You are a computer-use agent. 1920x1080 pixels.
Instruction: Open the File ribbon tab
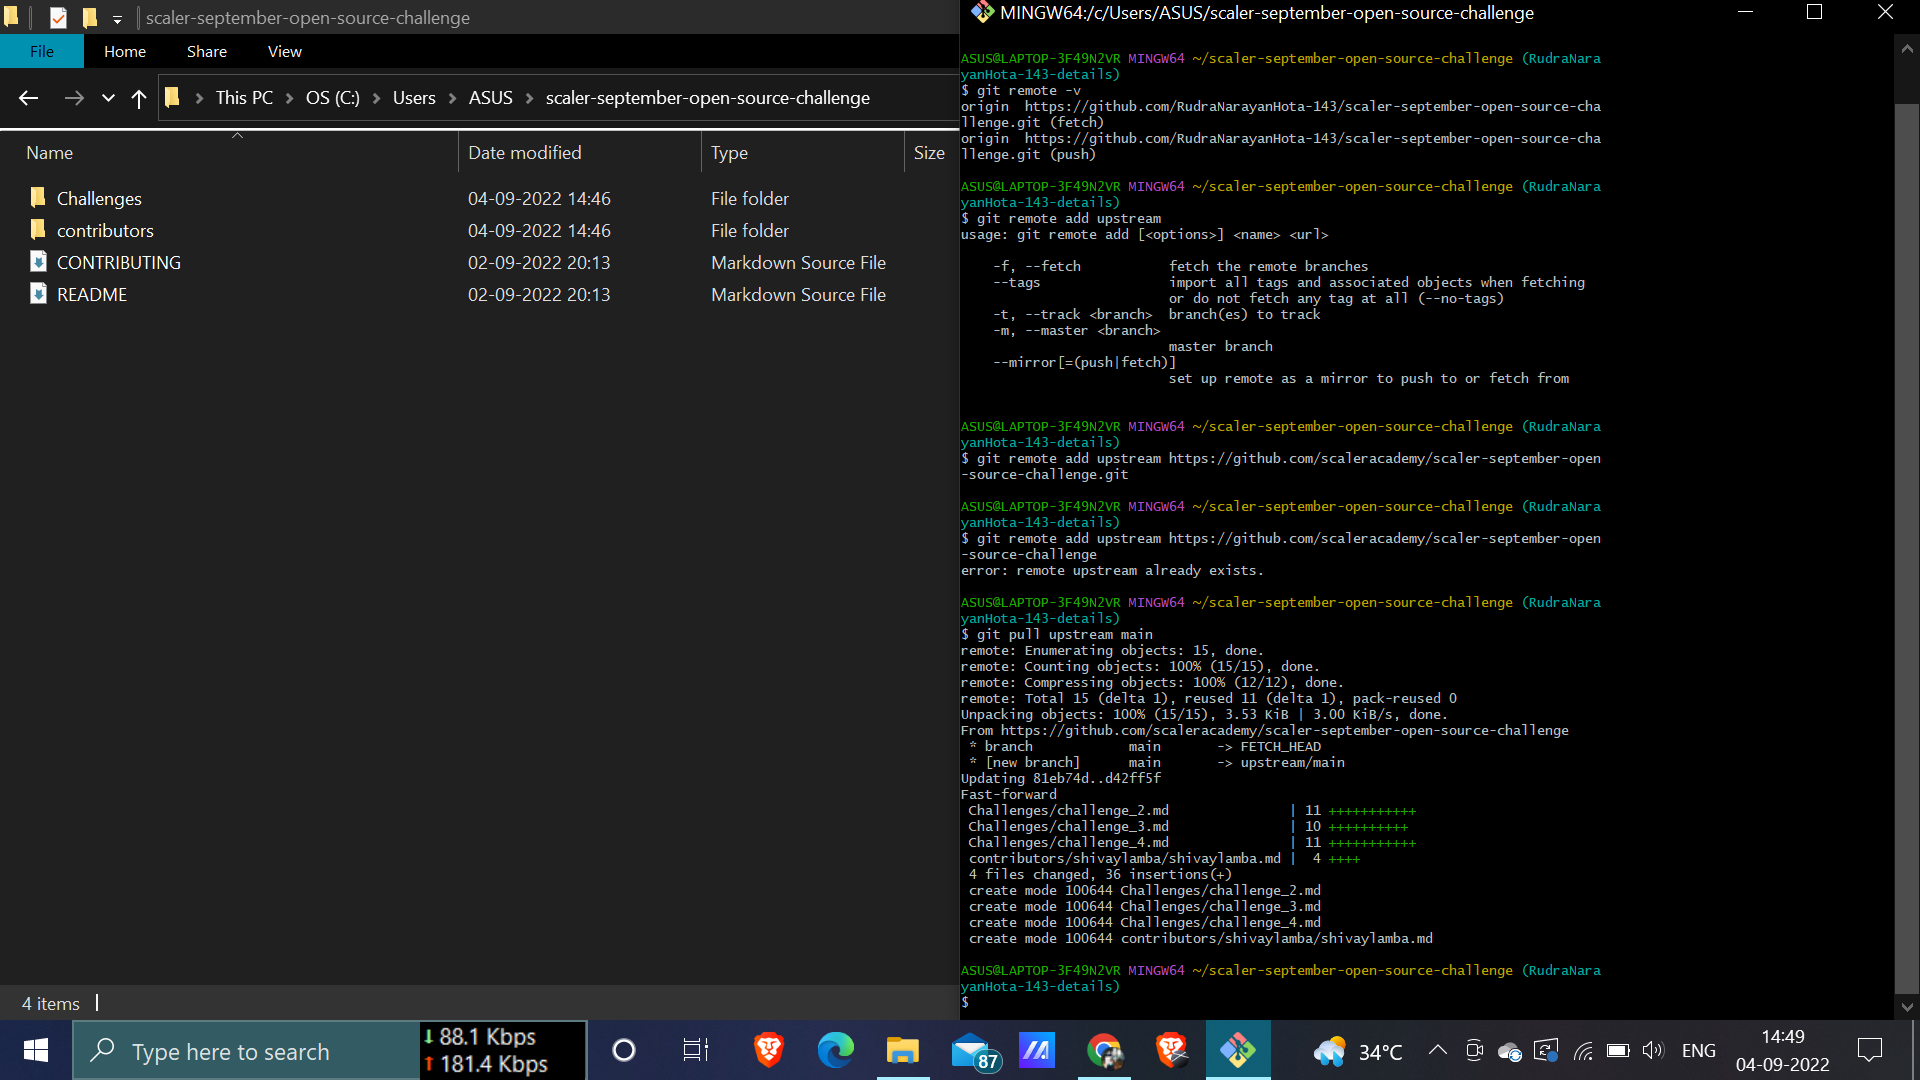pyautogui.click(x=42, y=52)
